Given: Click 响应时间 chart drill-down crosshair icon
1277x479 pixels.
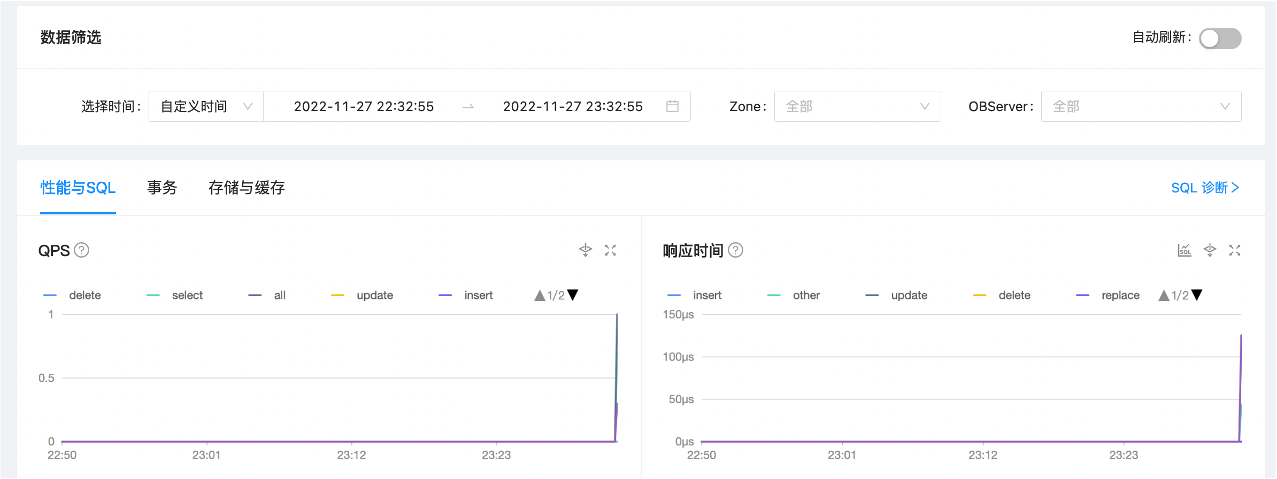Looking at the screenshot, I should tap(1209, 250).
